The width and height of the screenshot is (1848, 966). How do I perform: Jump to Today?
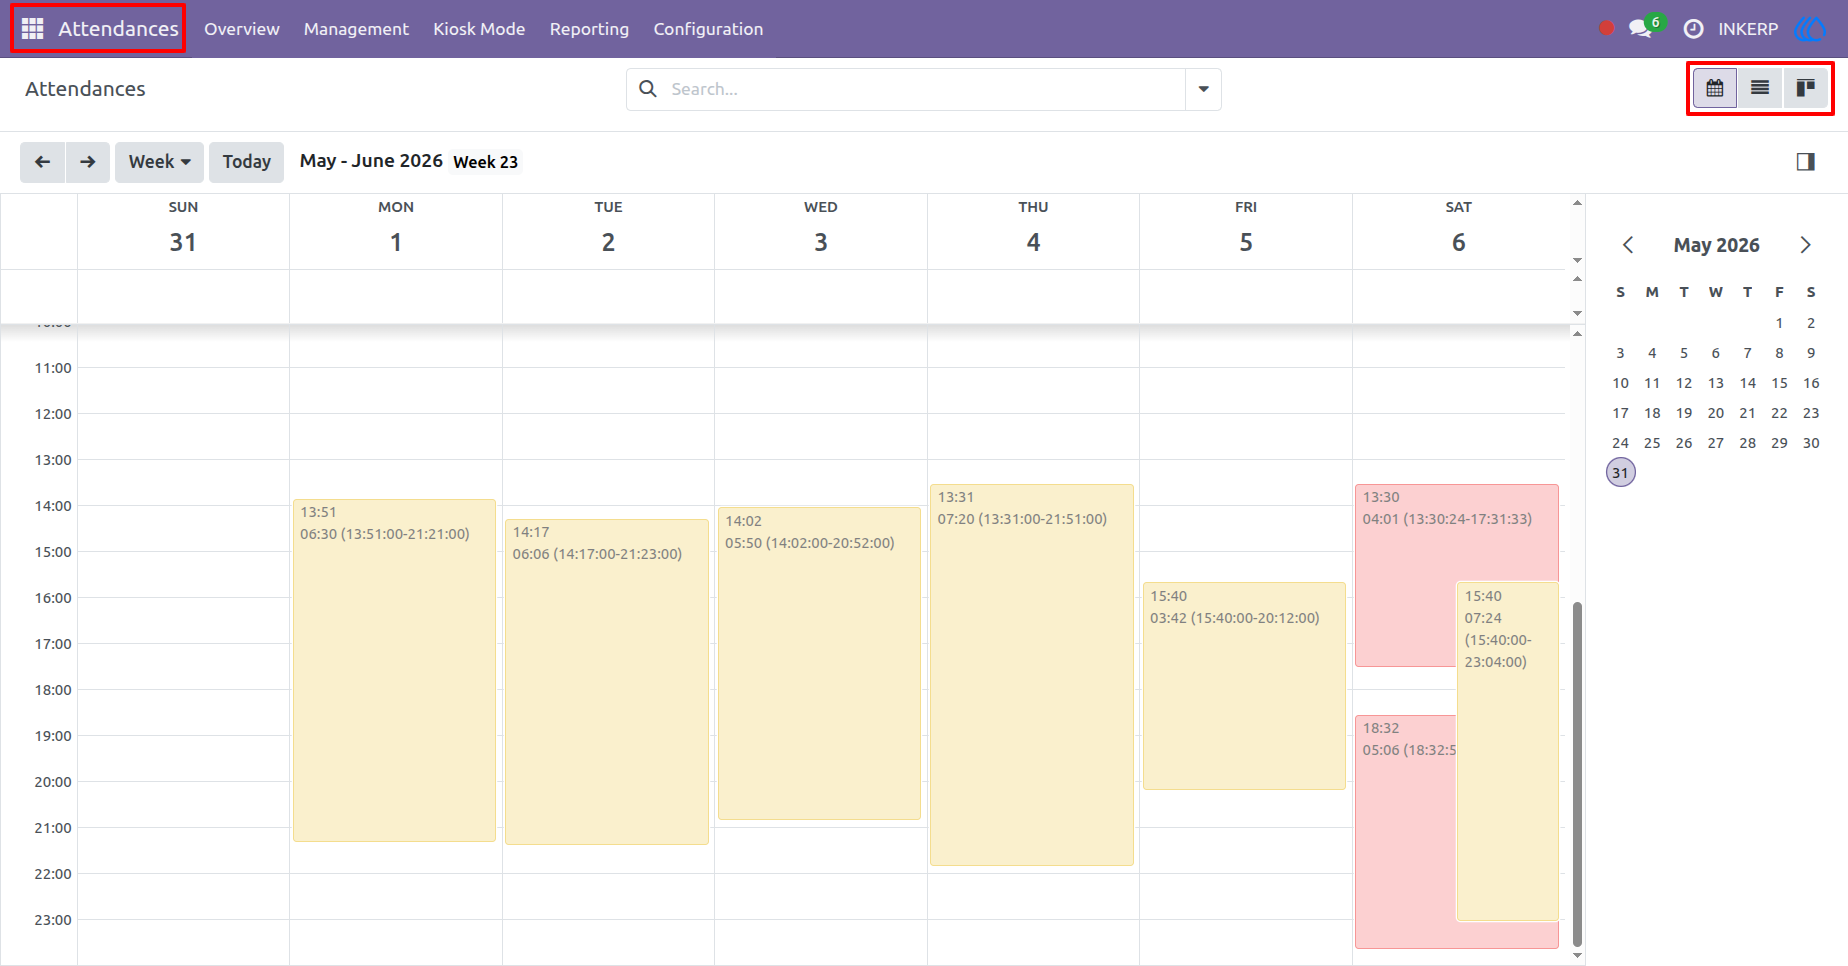click(x=246, y=162)
